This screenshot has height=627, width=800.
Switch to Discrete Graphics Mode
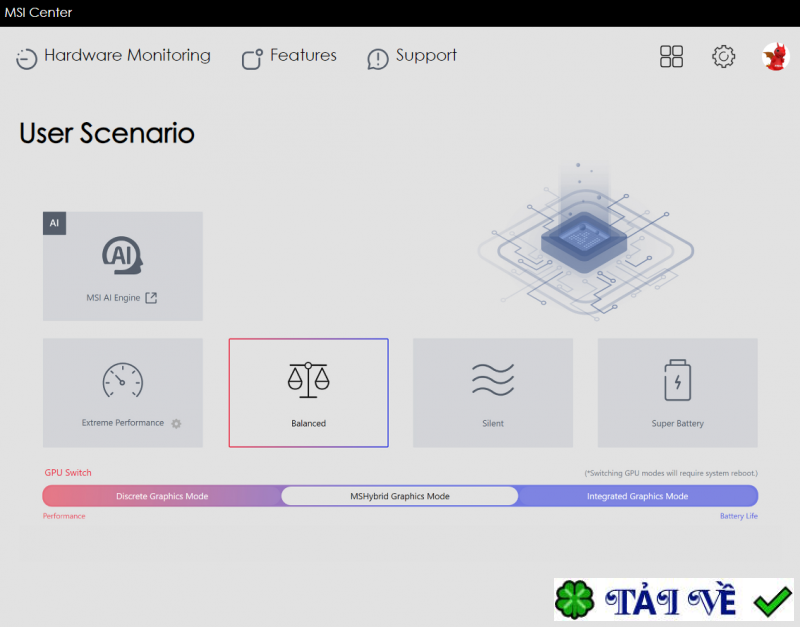click(x=162, y=496)
